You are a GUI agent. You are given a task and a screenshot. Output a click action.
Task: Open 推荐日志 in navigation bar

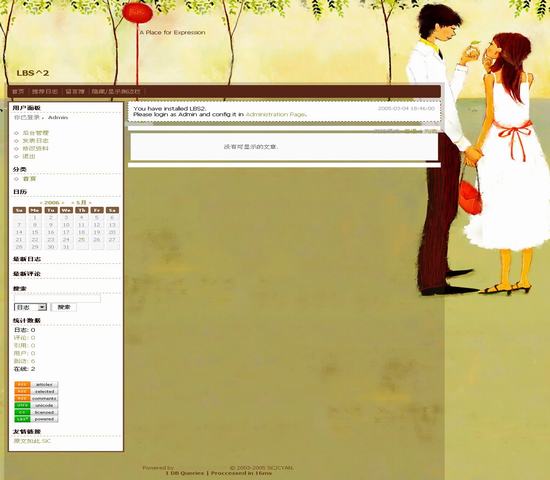point(45,92)
